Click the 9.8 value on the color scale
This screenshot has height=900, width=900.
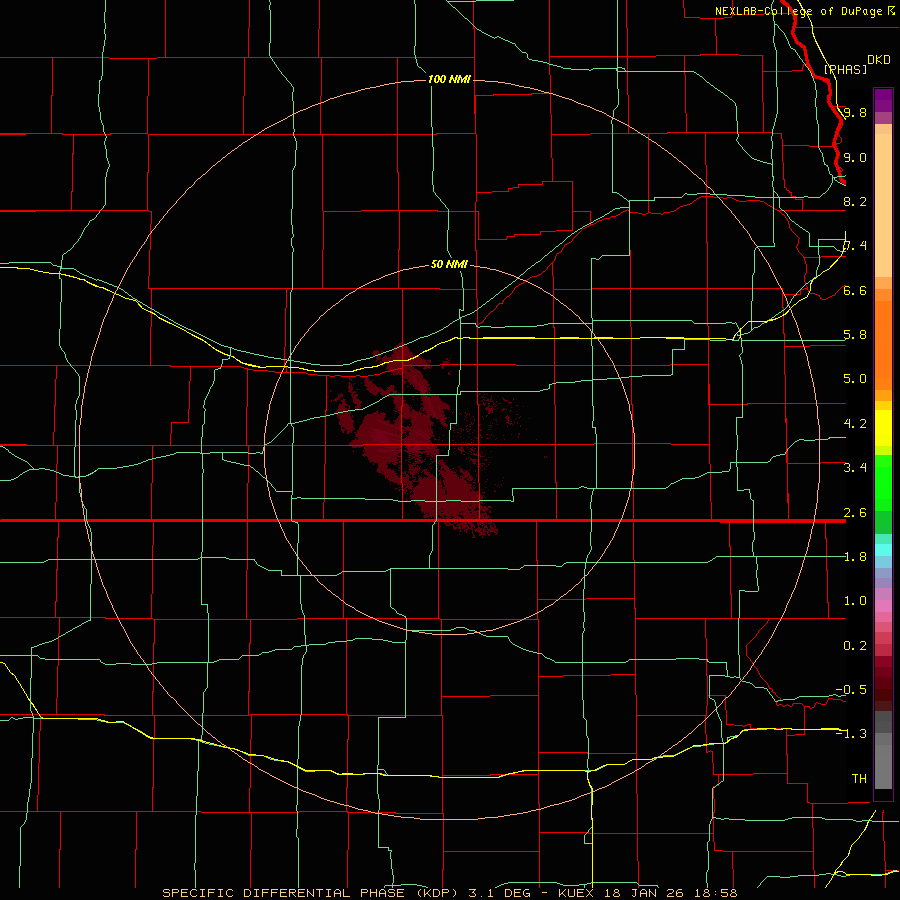(855, 112)
